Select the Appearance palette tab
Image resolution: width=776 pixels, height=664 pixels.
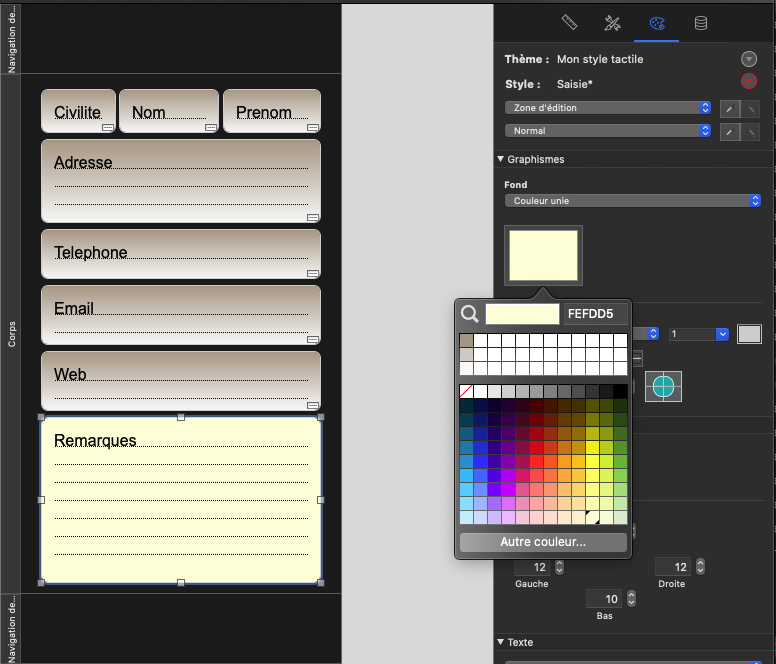click(x=657, y=23)
